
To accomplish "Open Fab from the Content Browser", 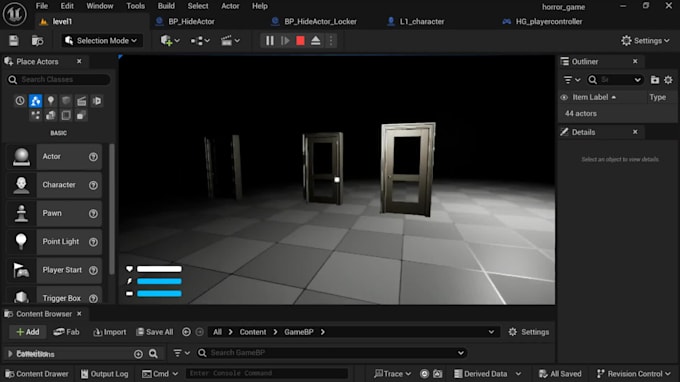I will pyautogui.click(x=66, y=332).
